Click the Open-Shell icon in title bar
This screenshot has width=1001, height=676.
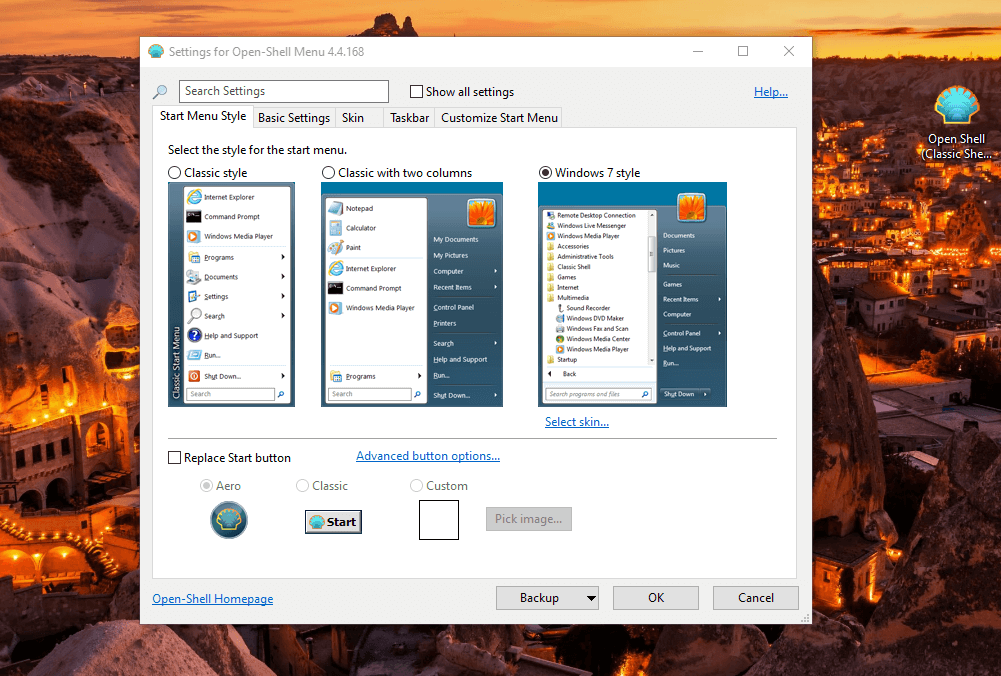[x=156, y=52]
